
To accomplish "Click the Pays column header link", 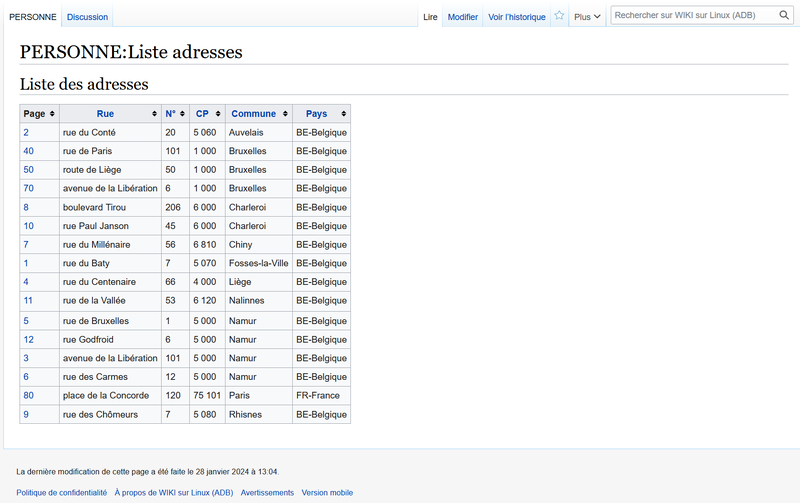I will pyautogui.click(x=316, y=114).
